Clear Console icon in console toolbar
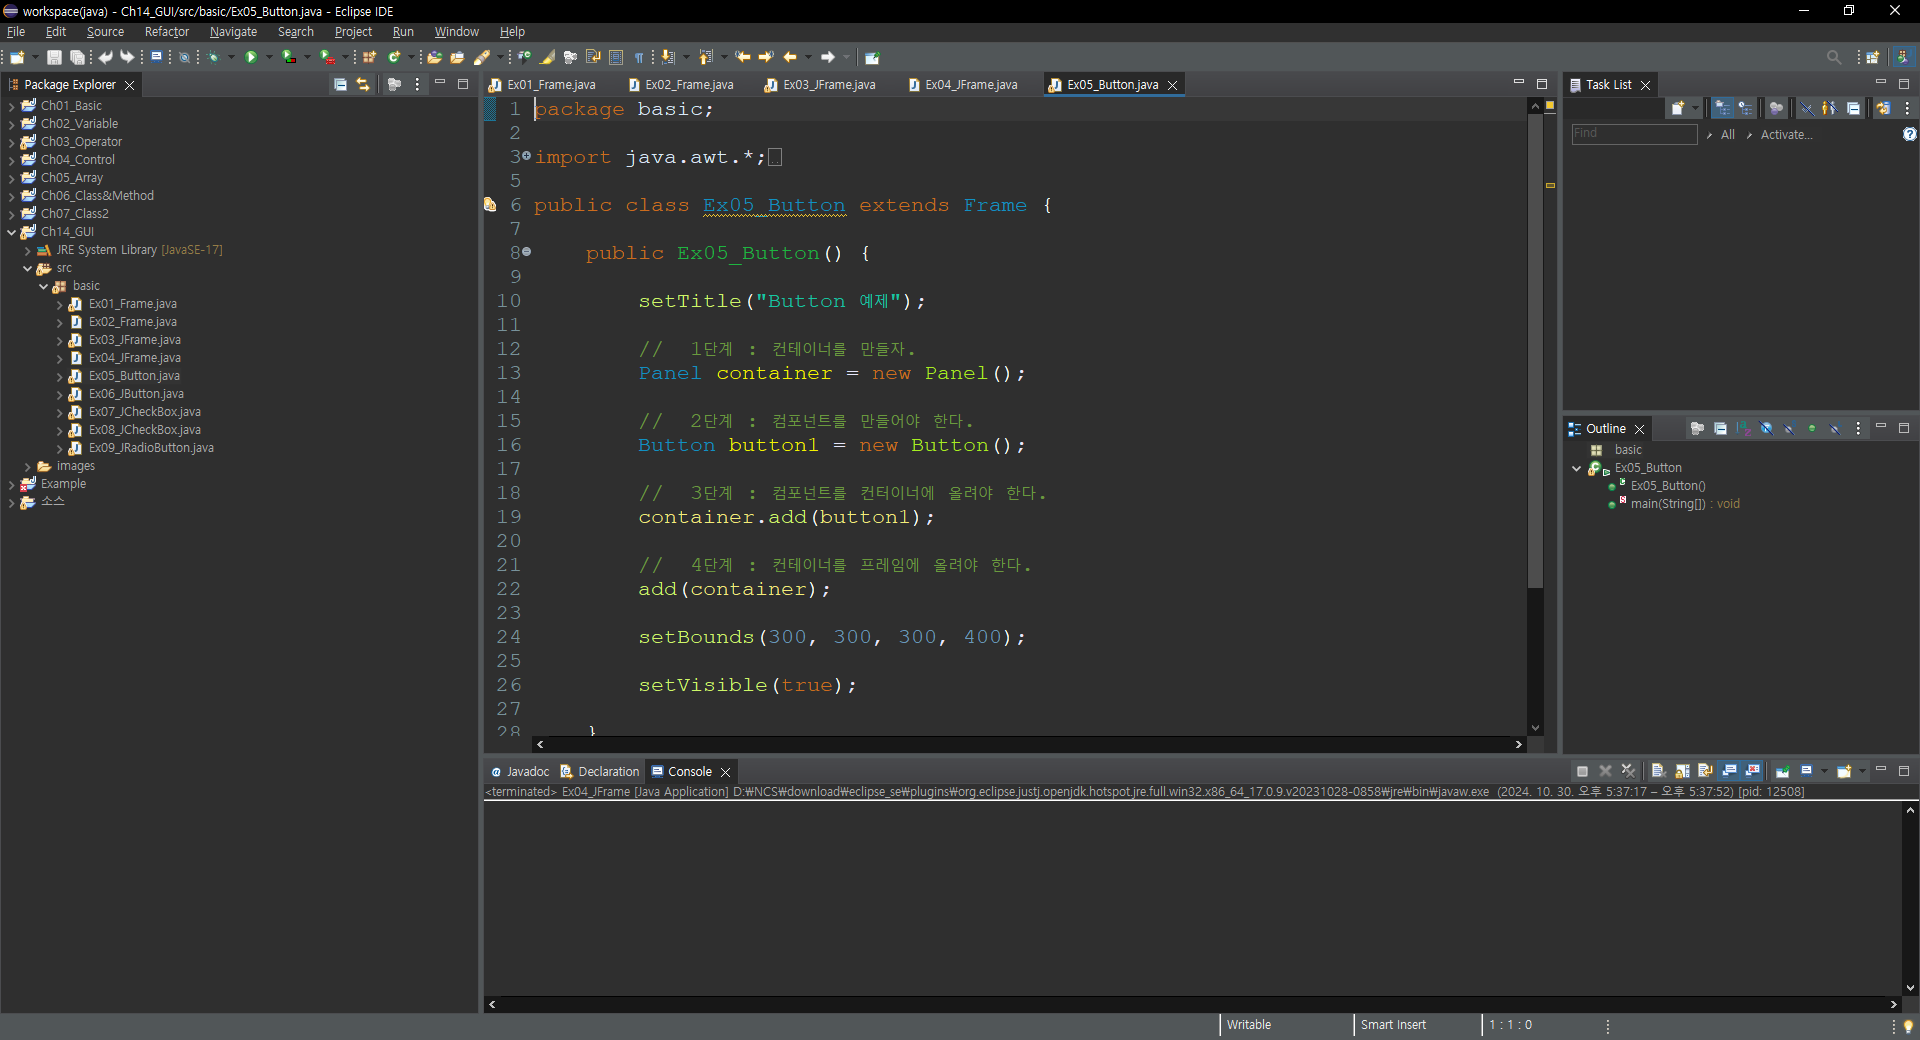The width and height of the screenshot is (1920, 1040). pyautogui.click(x=1657, y=771)
